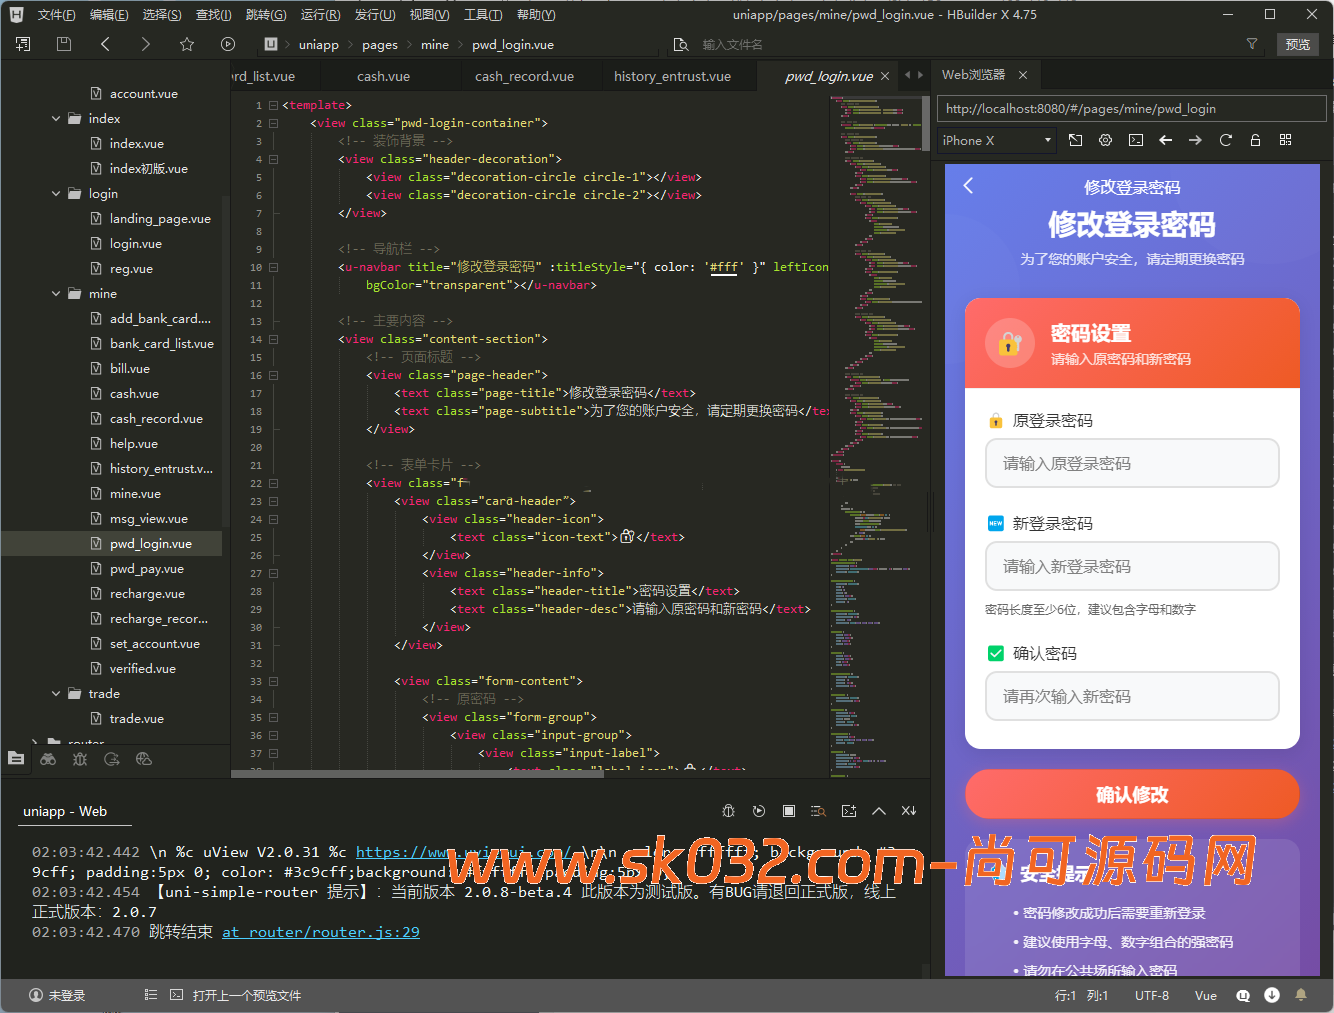Open the router/router.js:29 link in the console

click(x=320, y=932)
